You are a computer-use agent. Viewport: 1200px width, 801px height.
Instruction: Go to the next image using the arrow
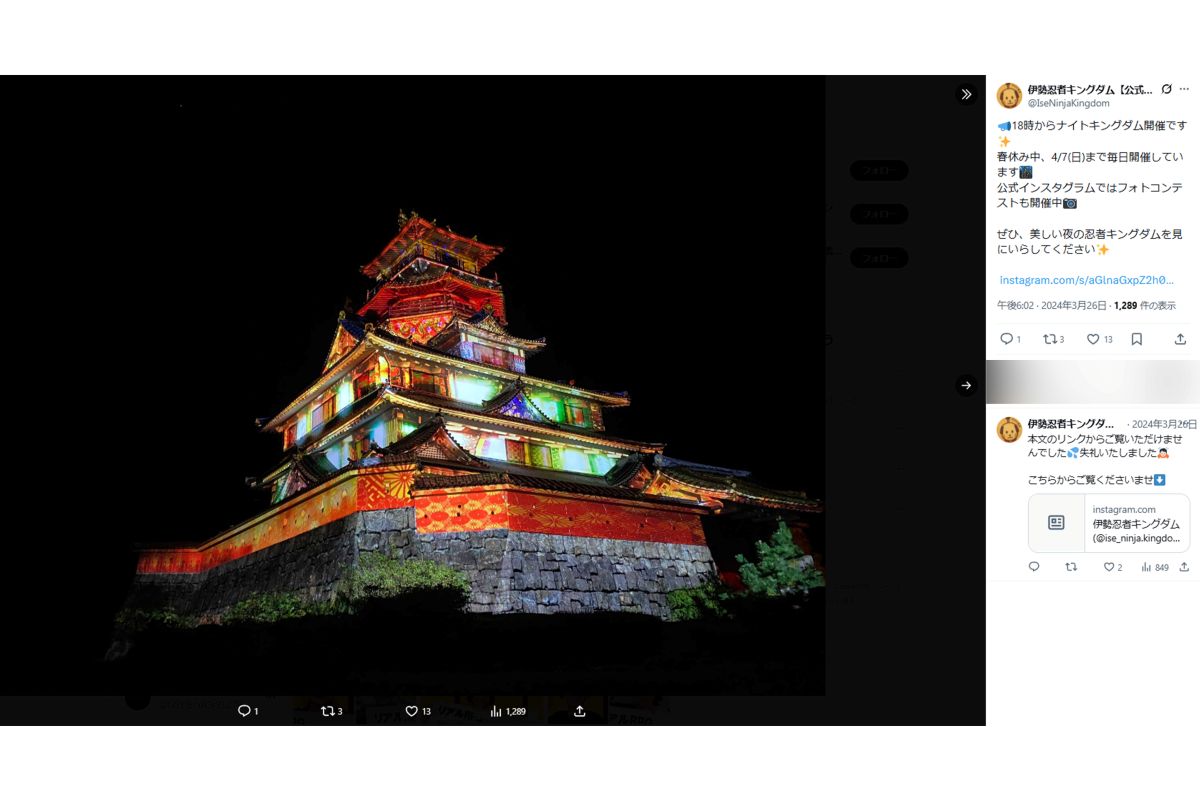[966, 385]
